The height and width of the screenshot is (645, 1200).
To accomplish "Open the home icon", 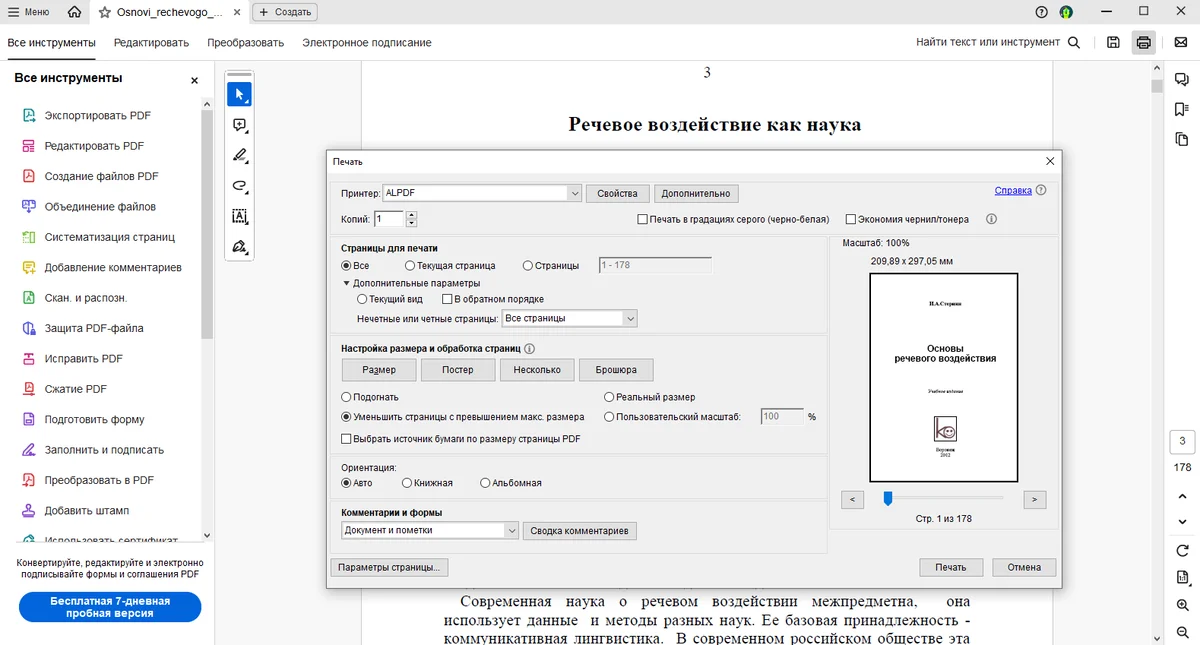I will [75, 12].
